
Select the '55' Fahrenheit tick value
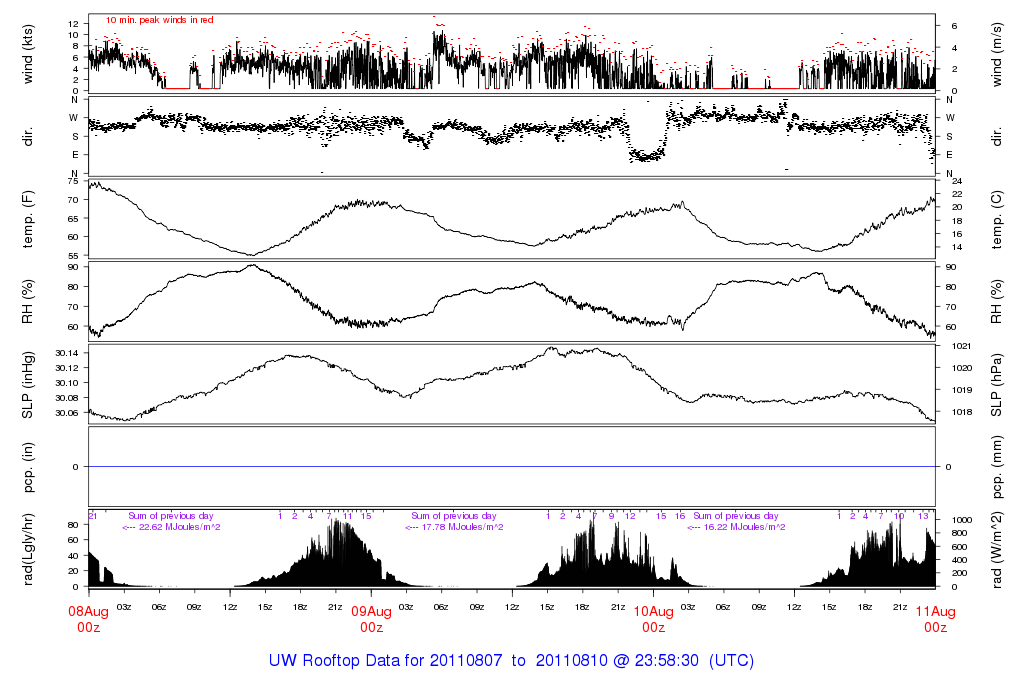click(72, 256)
